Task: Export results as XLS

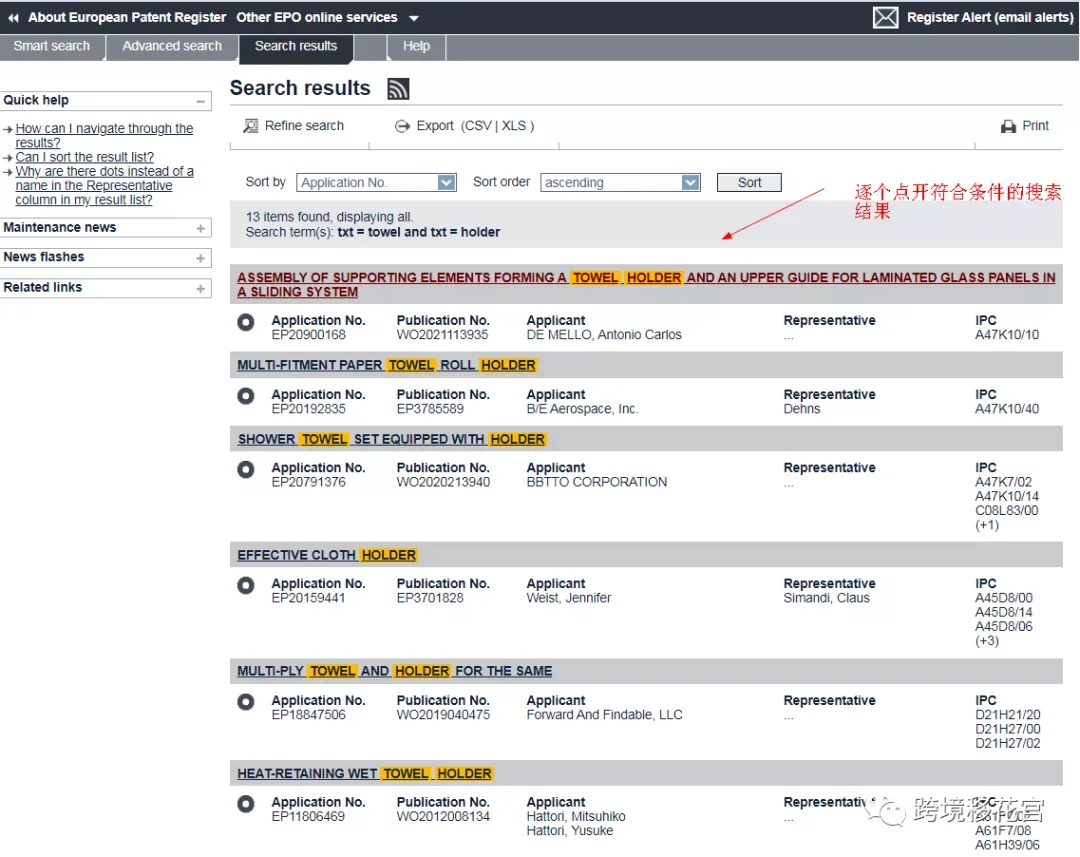Action: pos(514,125)
